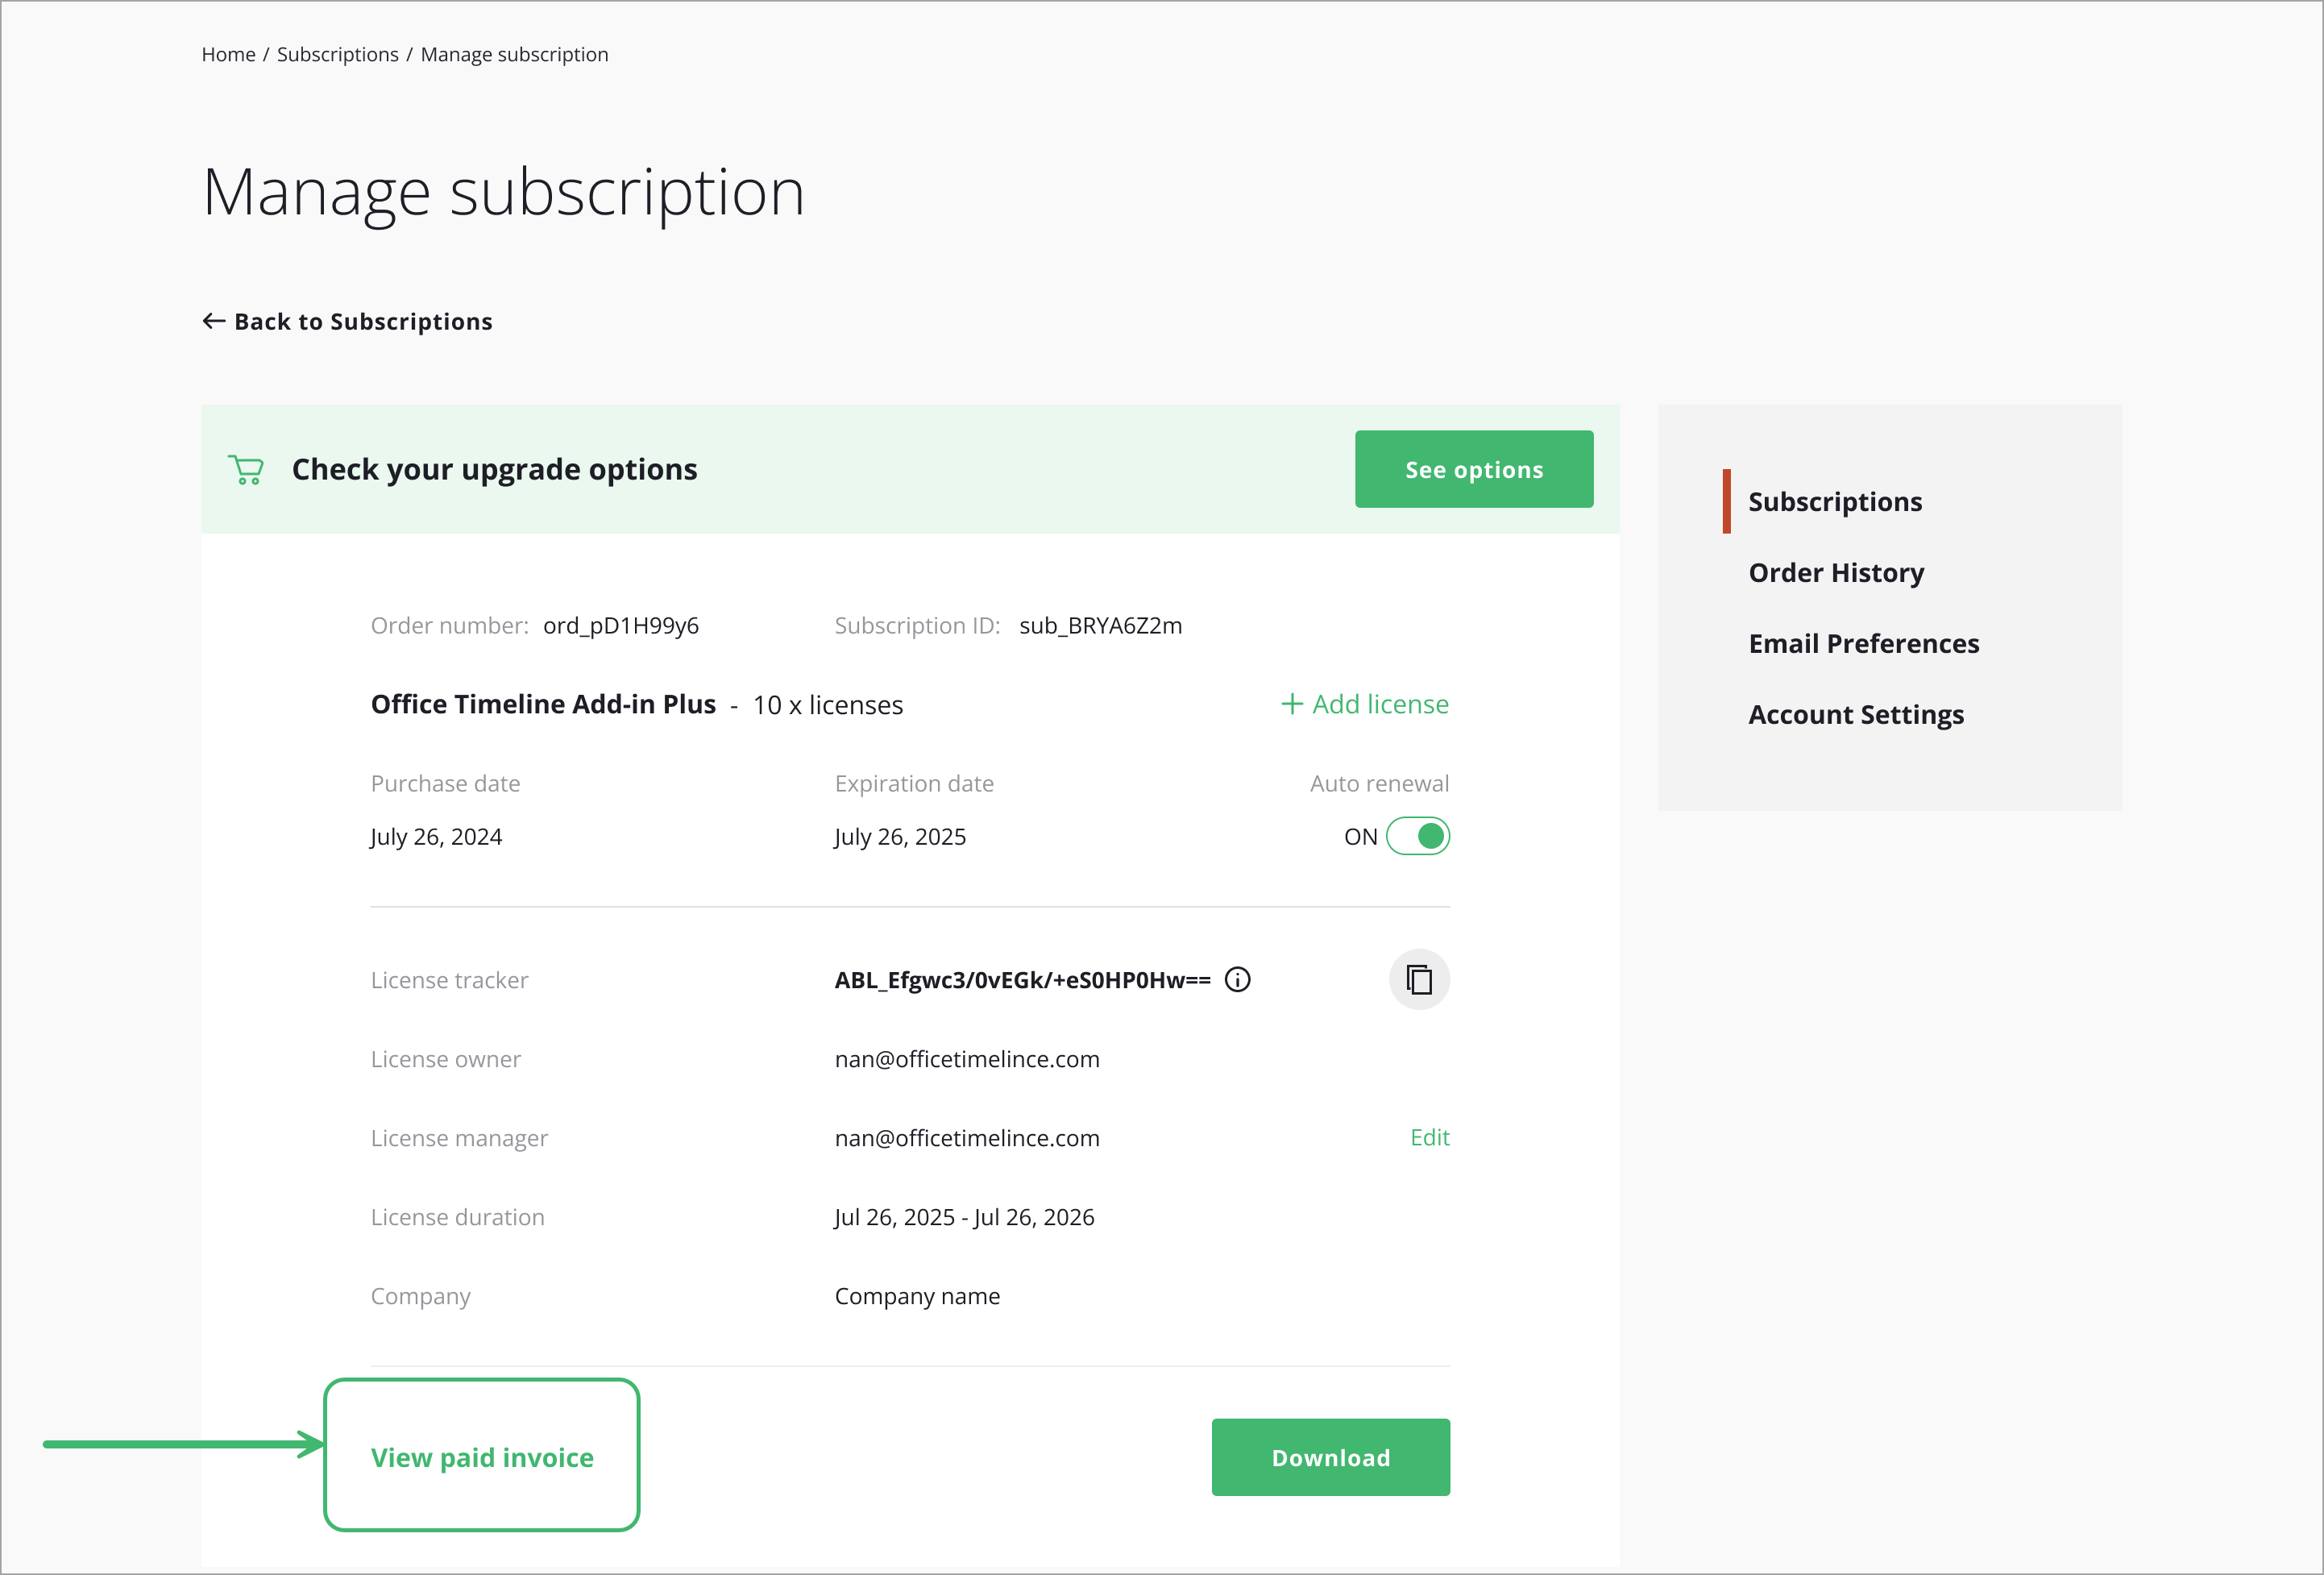Open Home breadcrumb link

(x=228, y=54)
